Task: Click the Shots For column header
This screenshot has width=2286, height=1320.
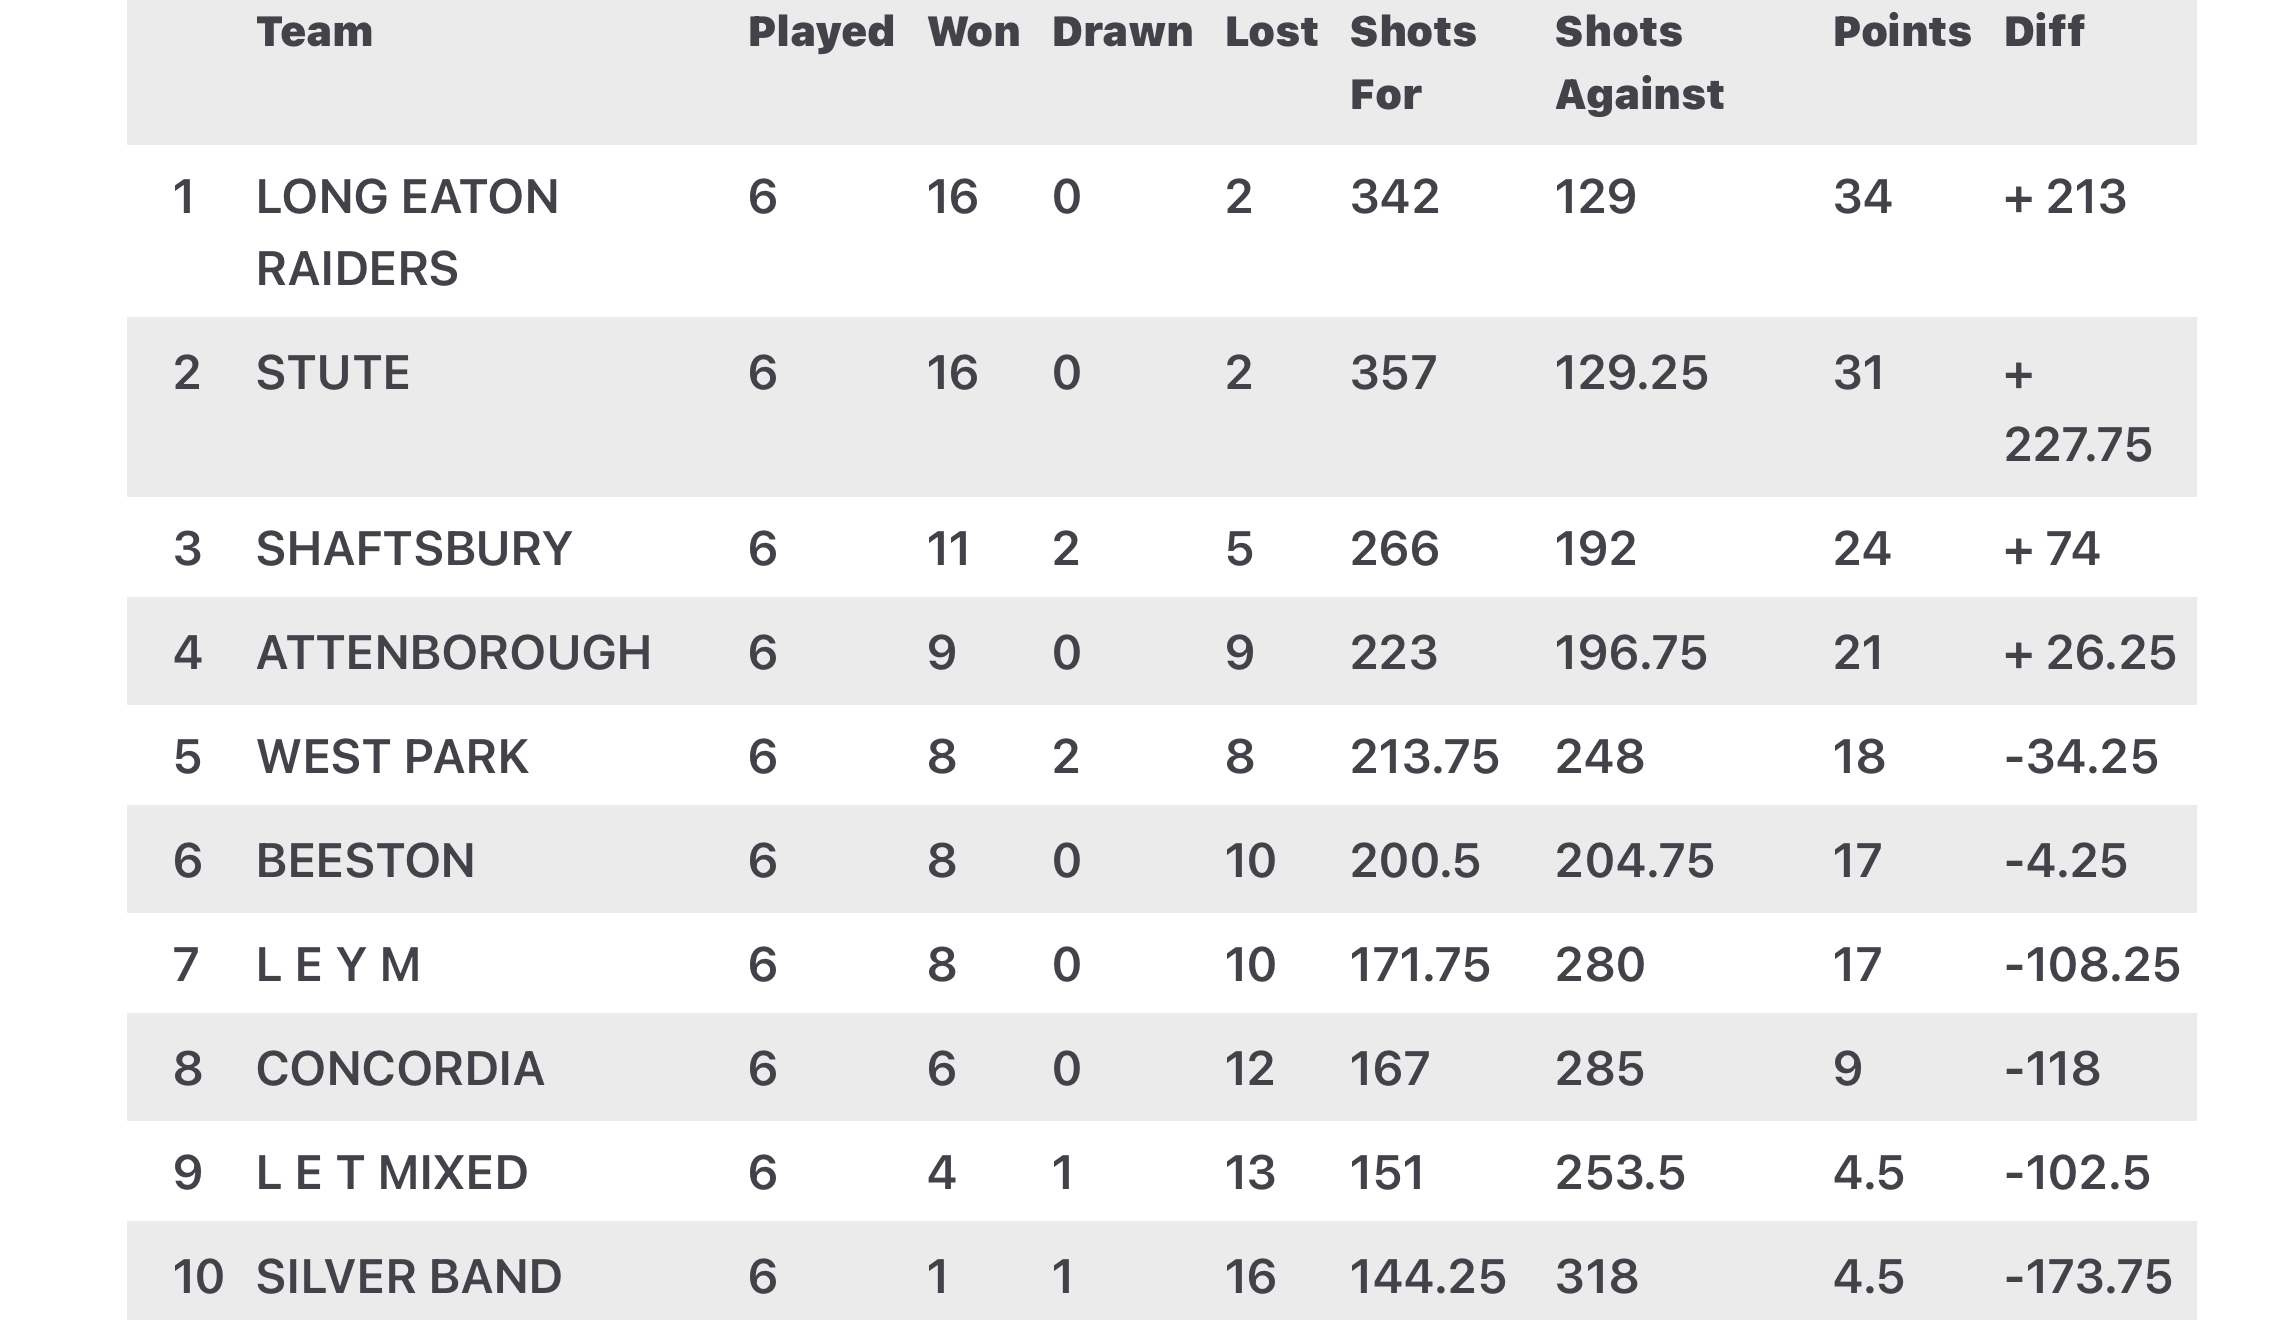Action: click(1412, 62)
